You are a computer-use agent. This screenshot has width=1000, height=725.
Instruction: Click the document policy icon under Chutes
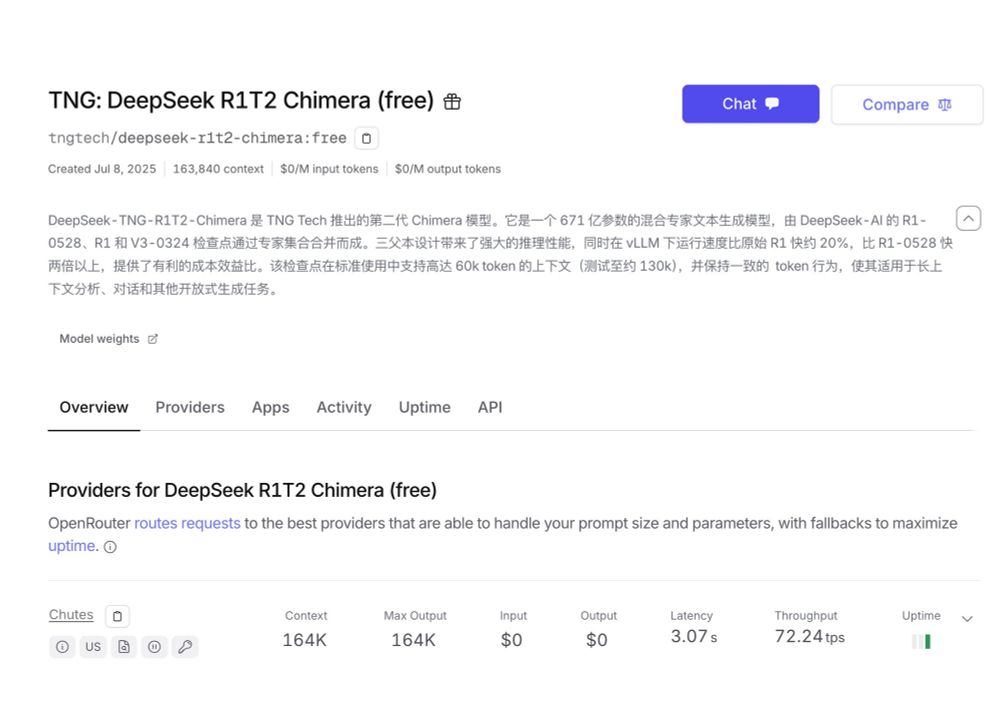(x=124, y=647)
